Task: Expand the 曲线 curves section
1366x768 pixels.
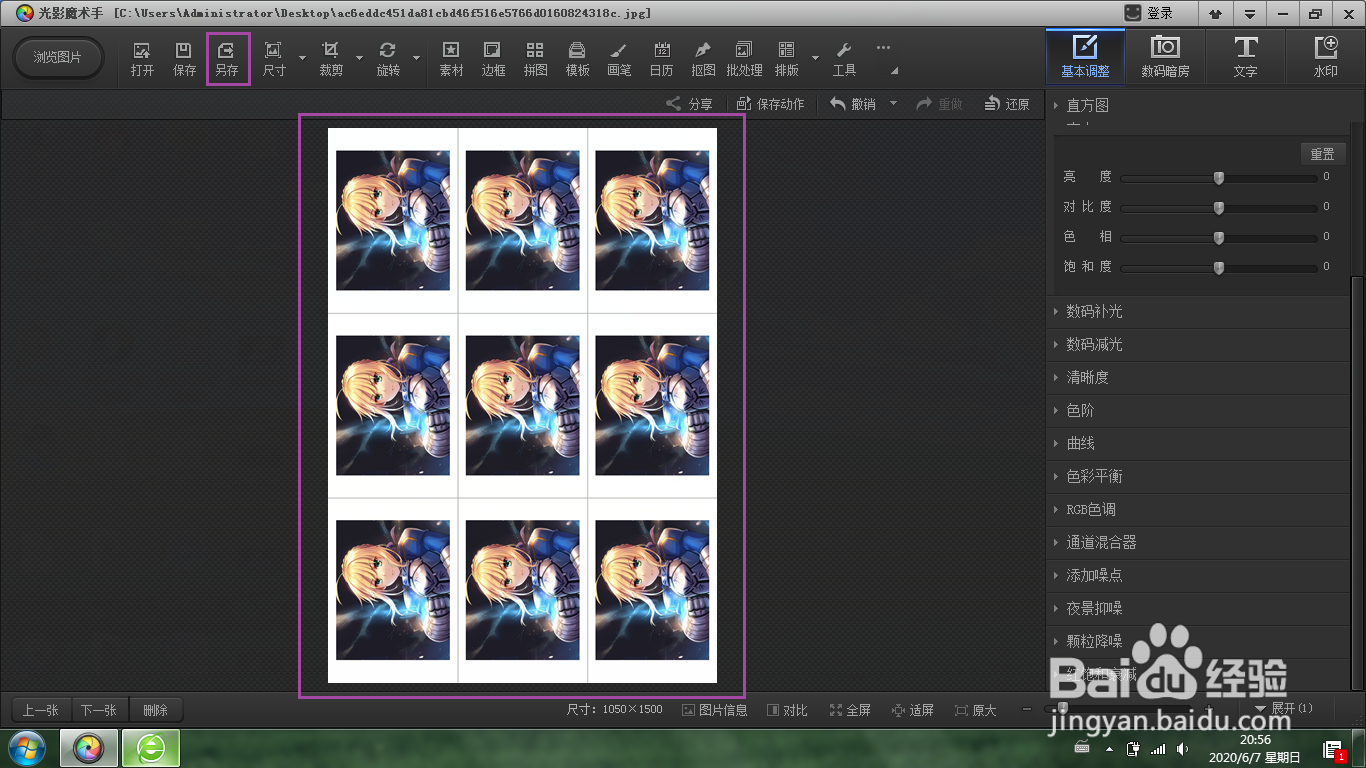Action: click(1198, 444)
